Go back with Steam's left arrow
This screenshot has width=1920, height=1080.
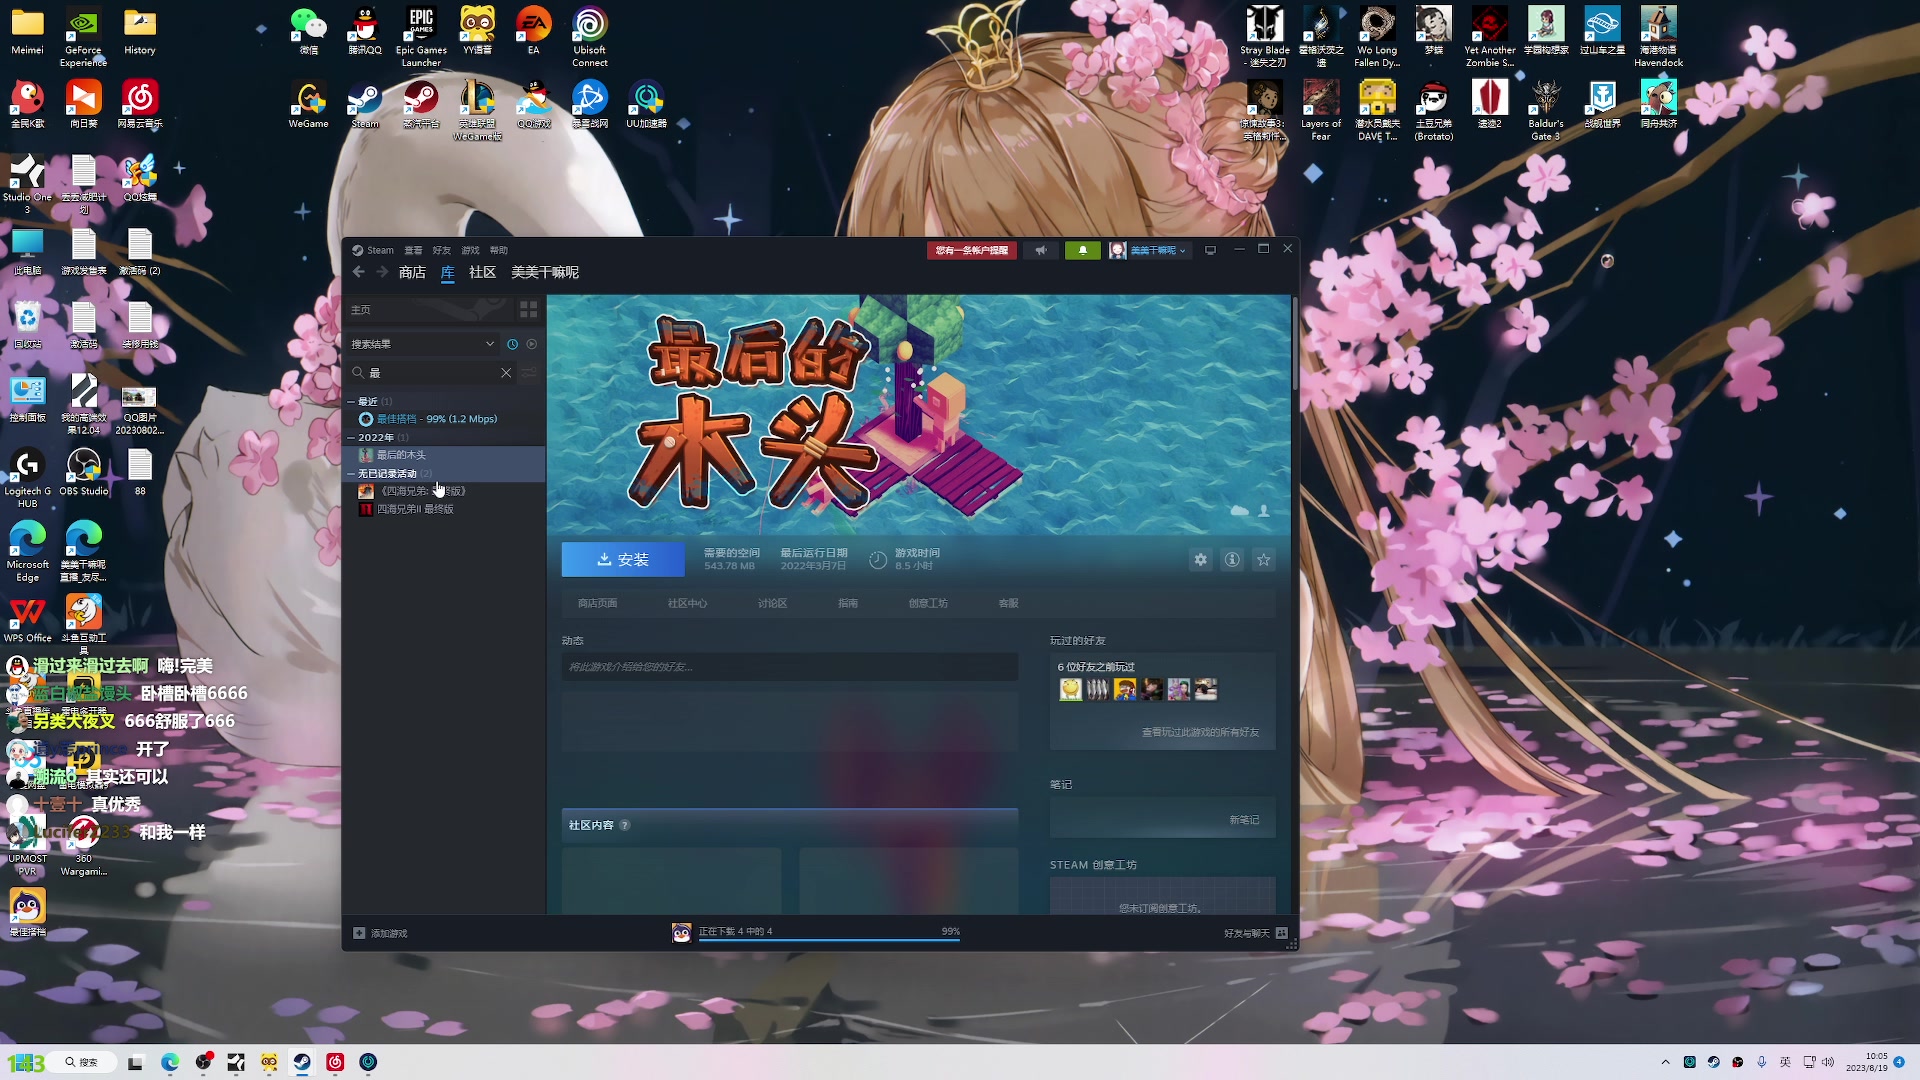tap(359, 272)
